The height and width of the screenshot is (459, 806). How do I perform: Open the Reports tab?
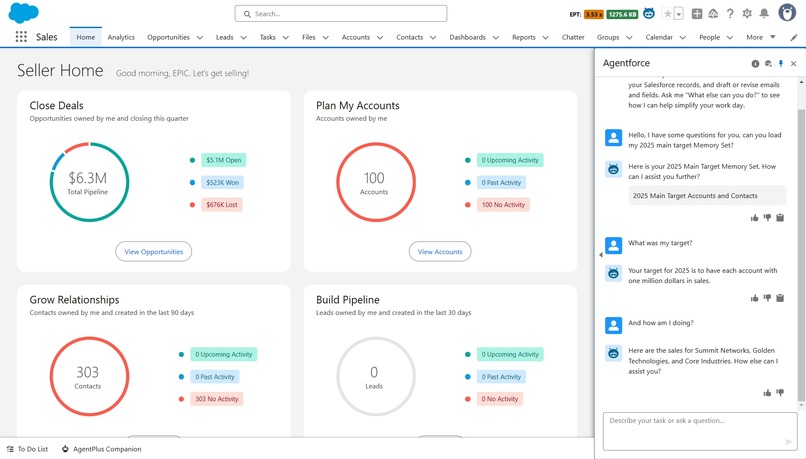524,38
